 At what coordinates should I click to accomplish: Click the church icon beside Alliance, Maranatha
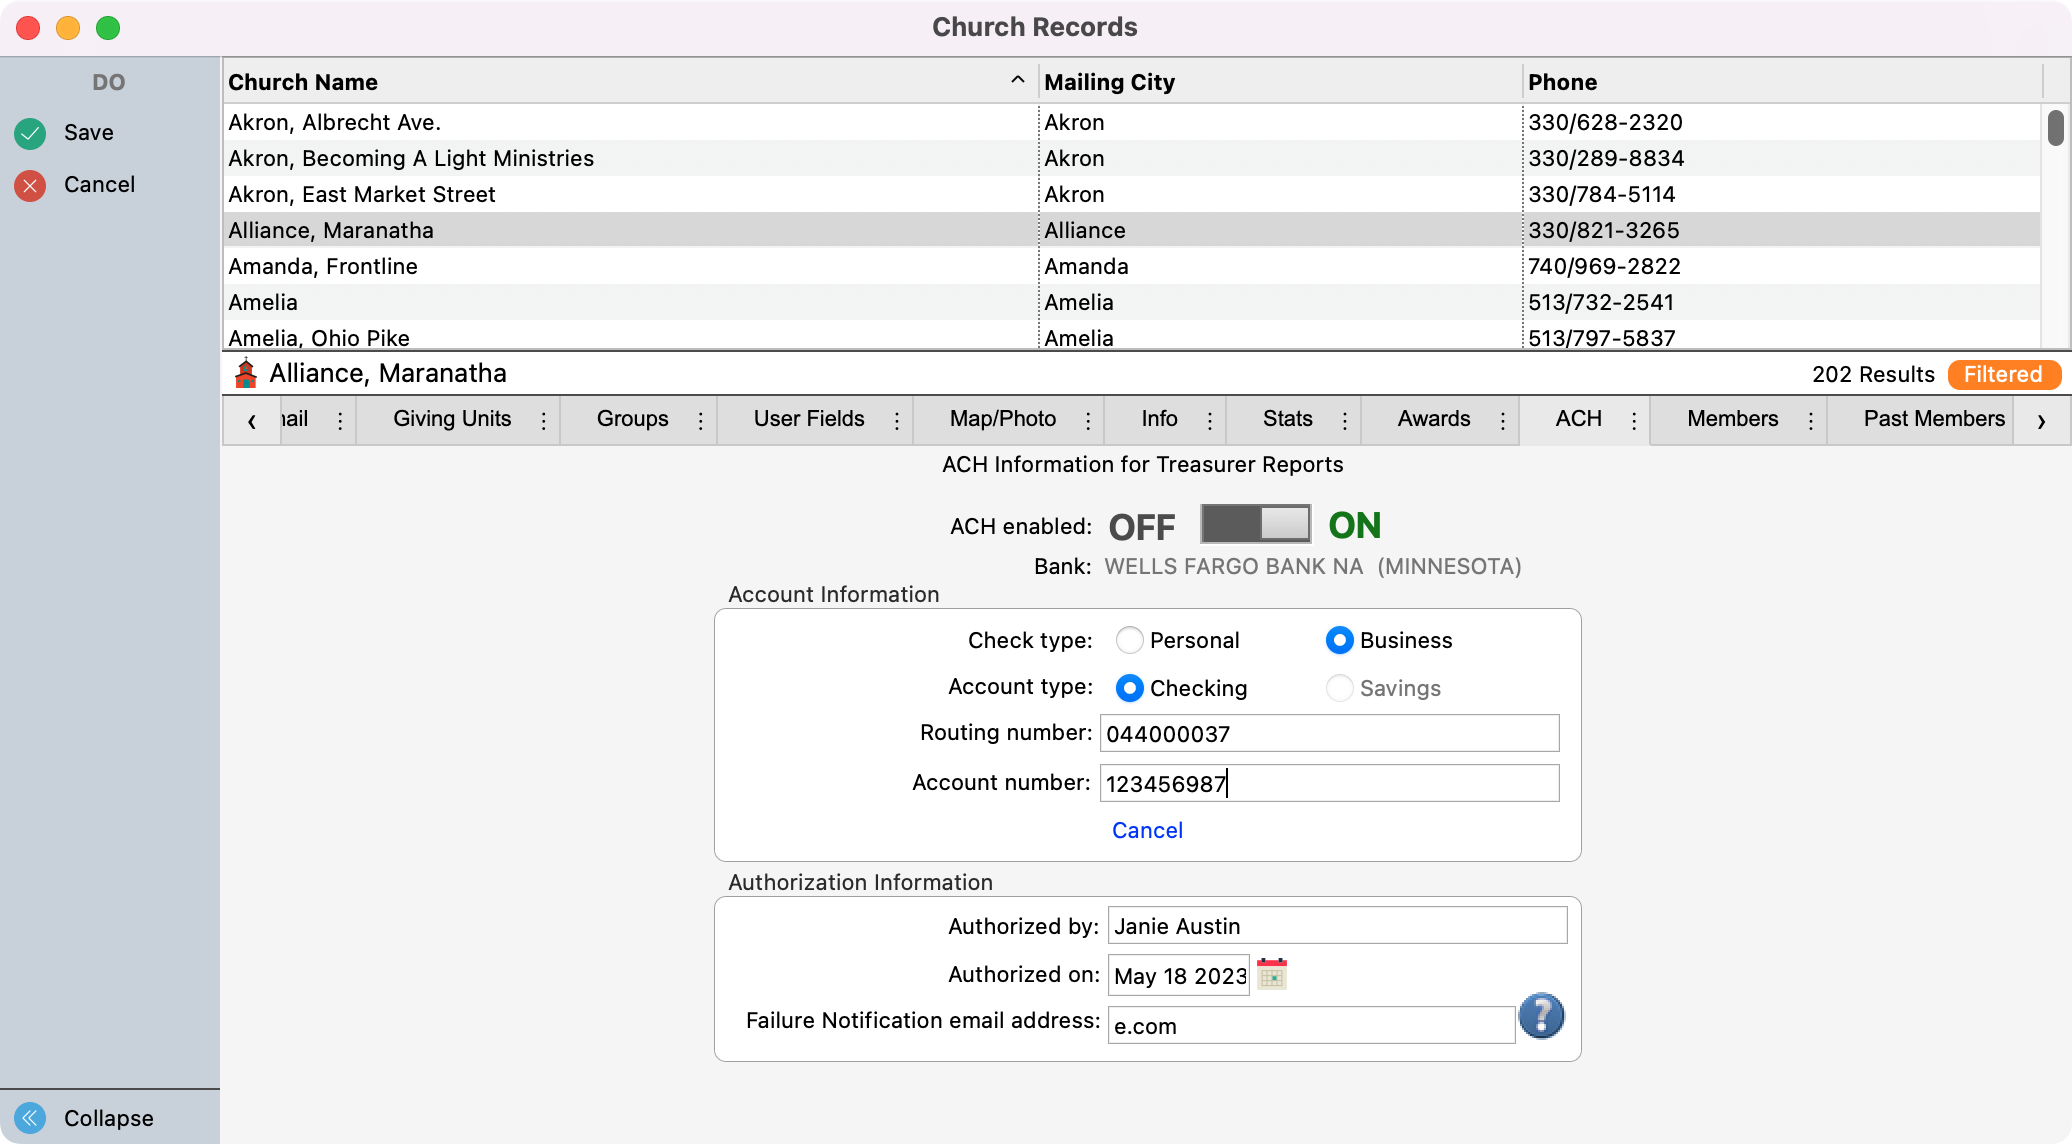click(245, 374)
